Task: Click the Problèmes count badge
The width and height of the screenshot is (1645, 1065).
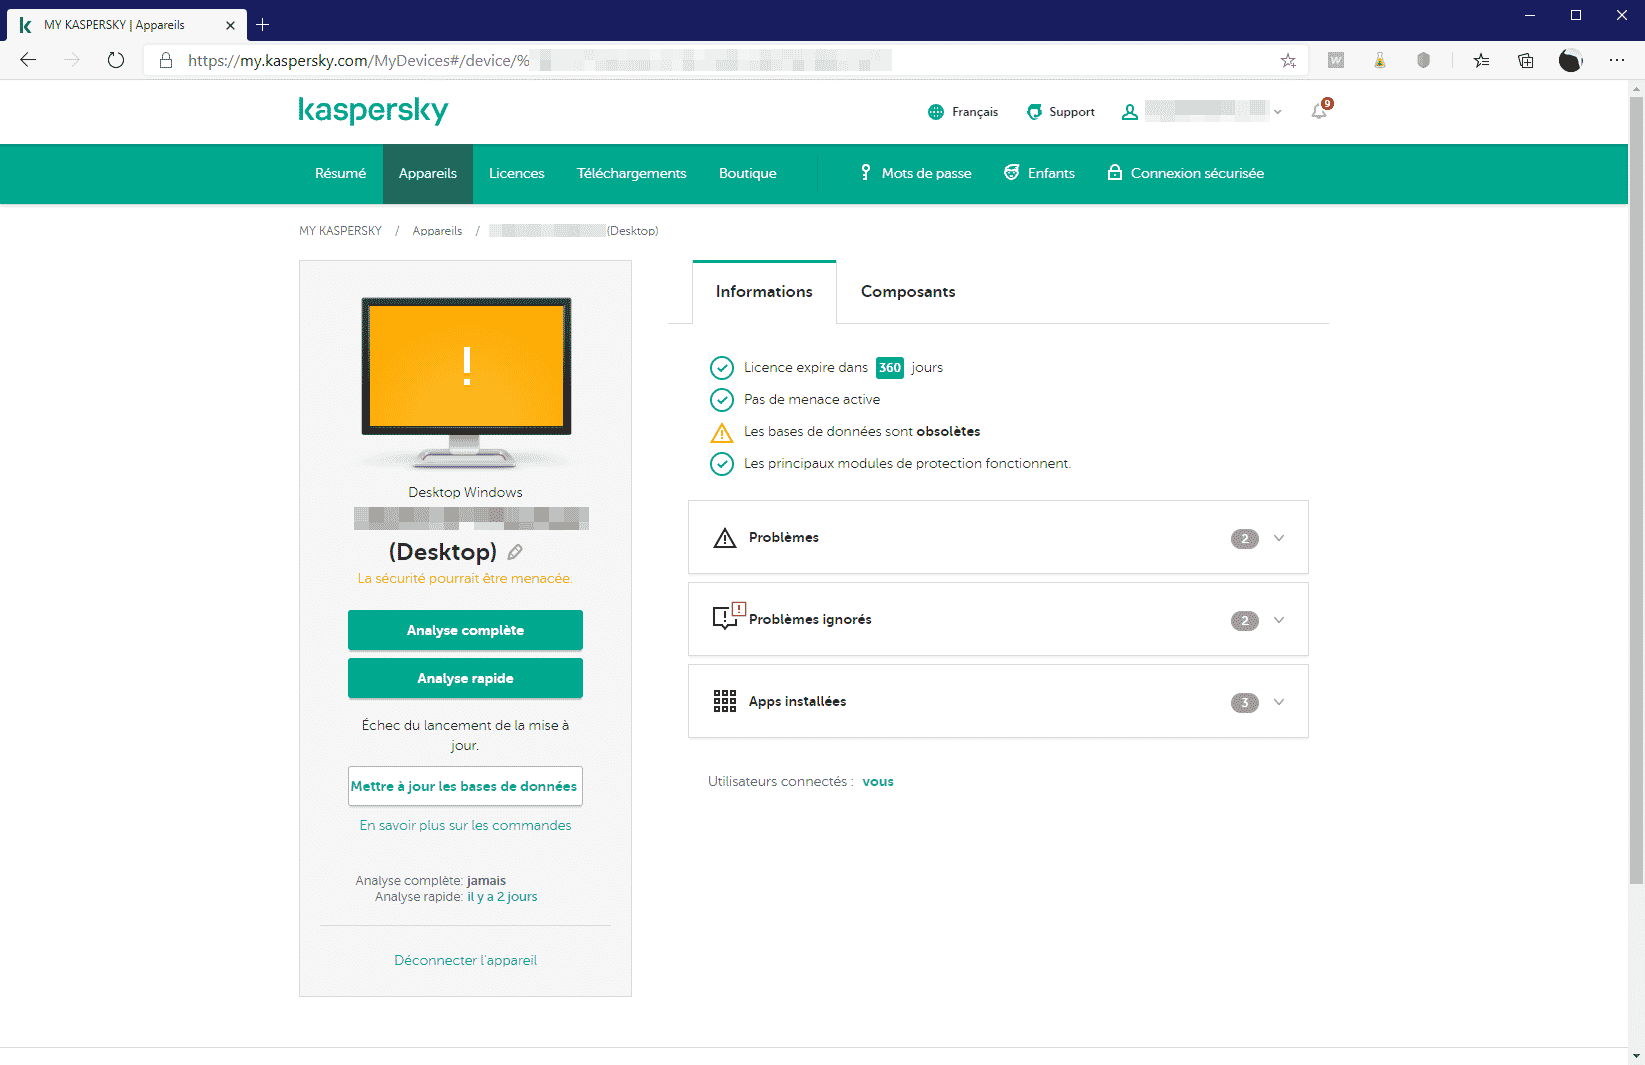Action: (x=1245, y=539)
